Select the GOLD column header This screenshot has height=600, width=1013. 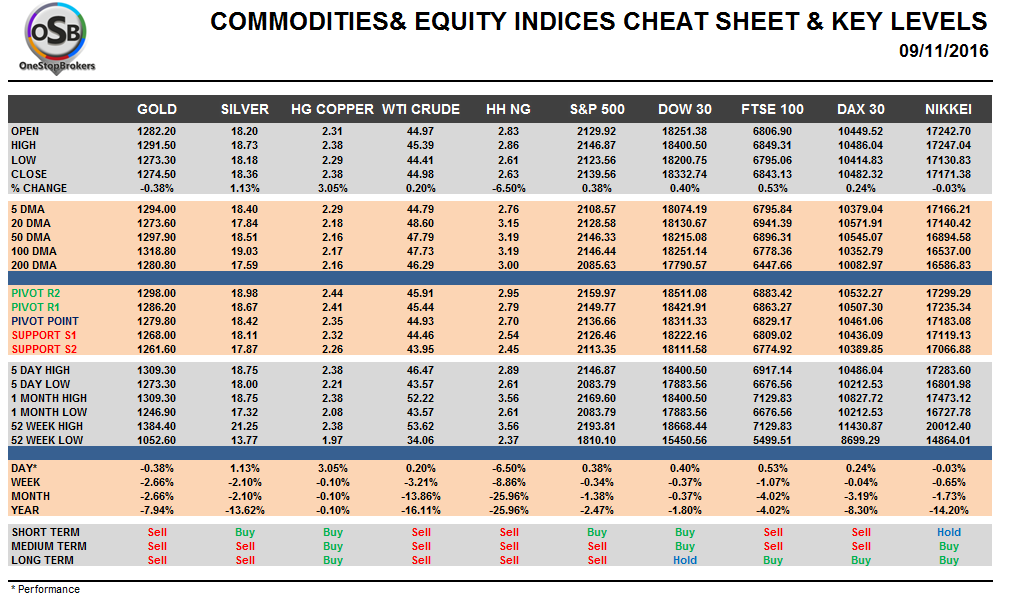point(157,109)
